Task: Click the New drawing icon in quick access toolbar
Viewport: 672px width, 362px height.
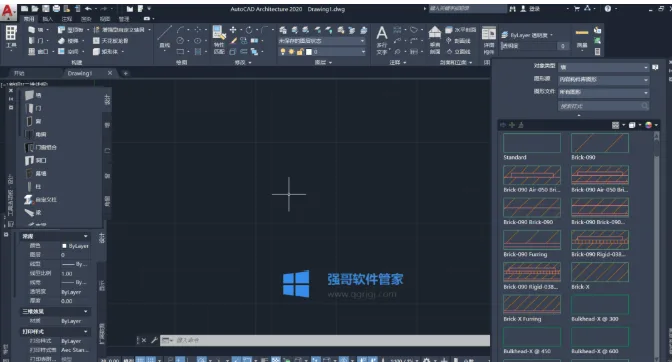Action: pos(25,9)
